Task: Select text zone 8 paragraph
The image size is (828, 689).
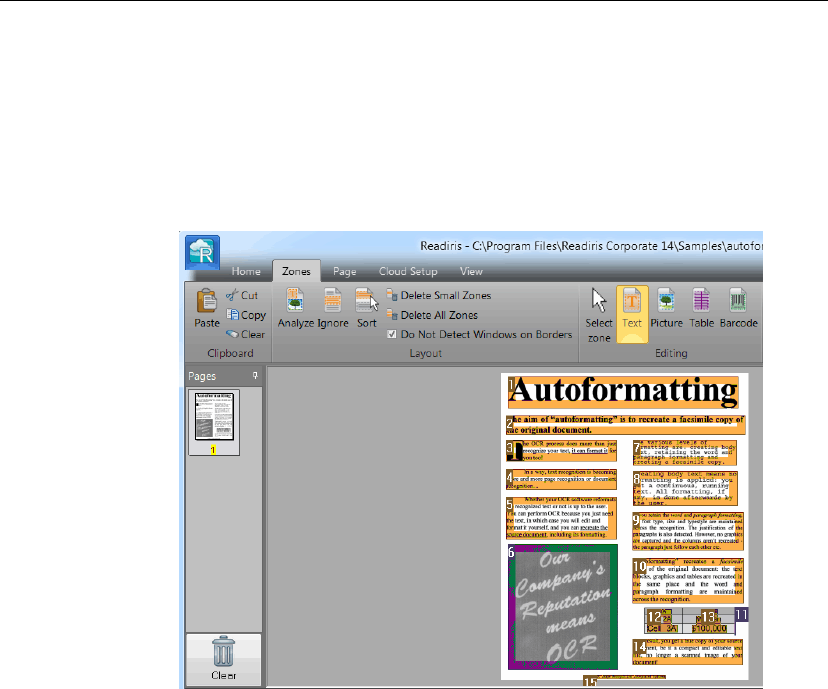Action: click(685, 488)
